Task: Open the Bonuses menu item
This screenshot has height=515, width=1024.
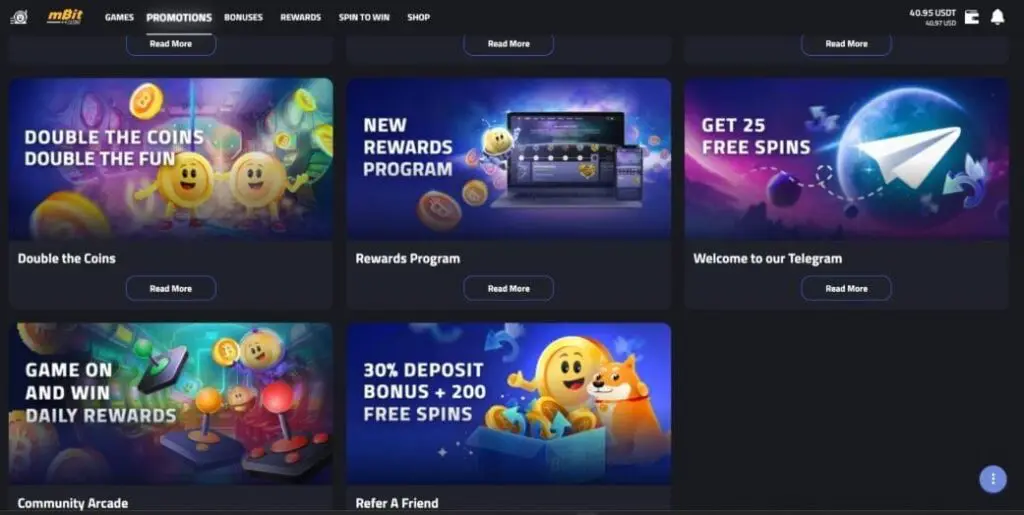Action: pyautogui.click(x=243, y=18)
